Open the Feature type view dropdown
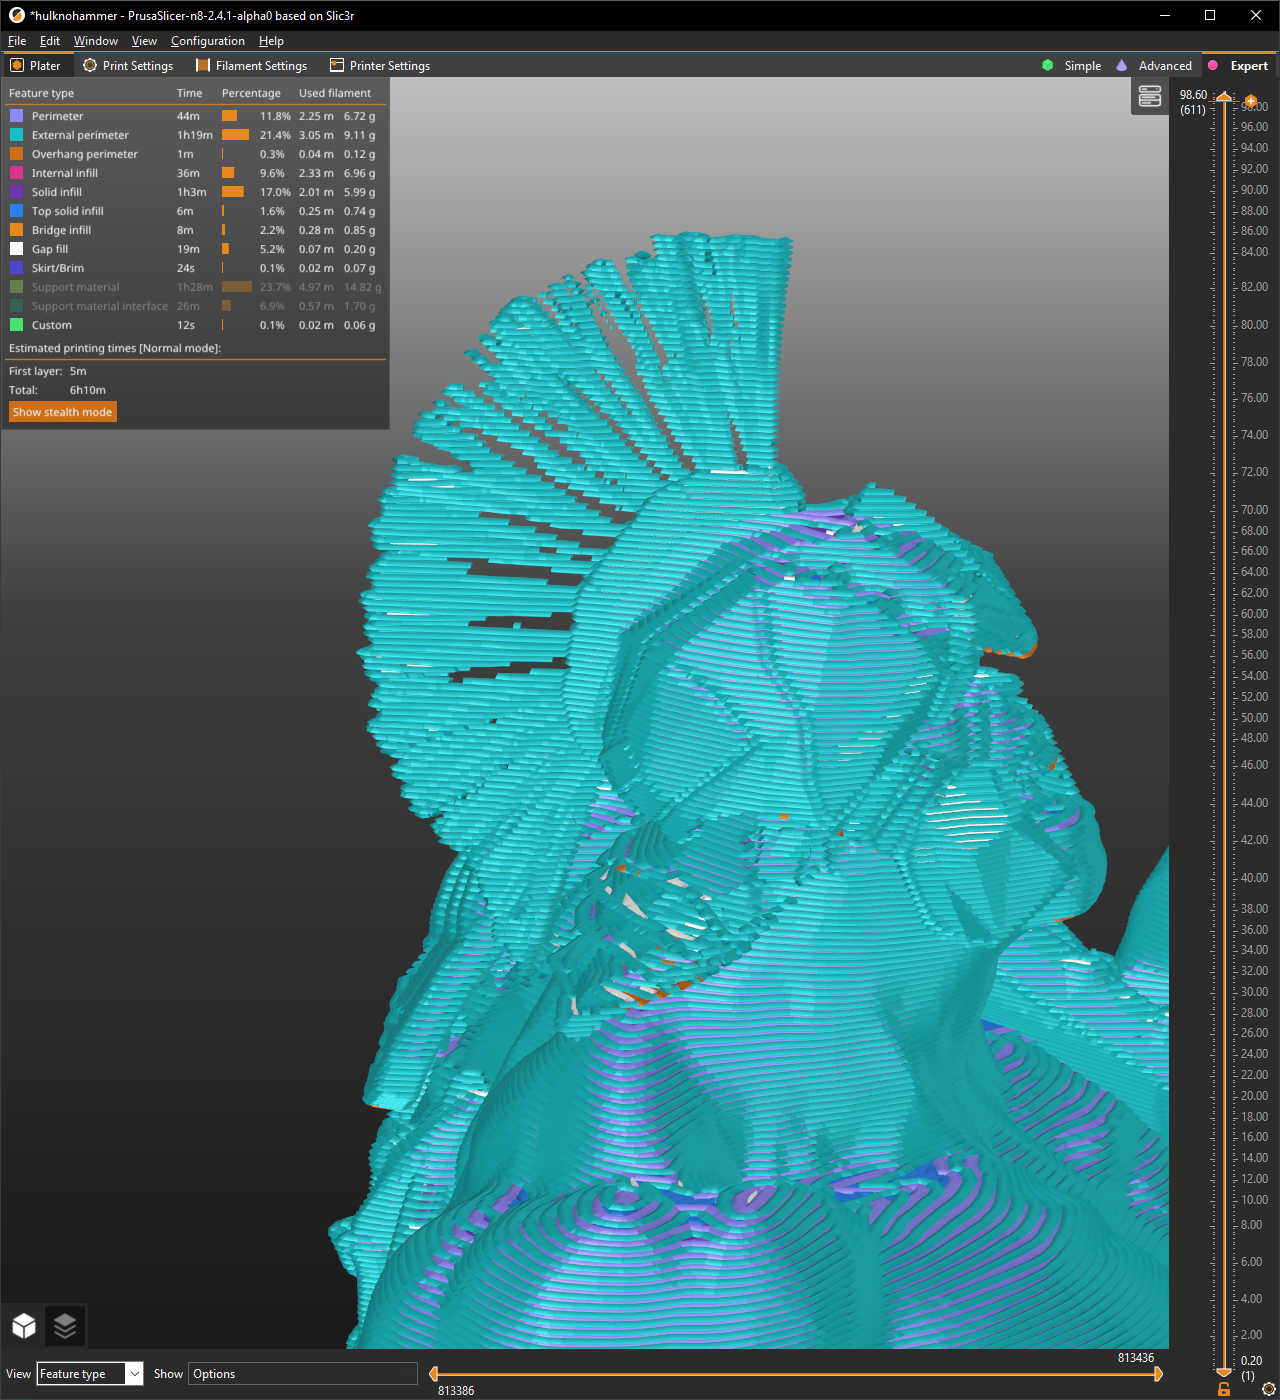Screen dimensions: 1280x1400 (90, 1374)
